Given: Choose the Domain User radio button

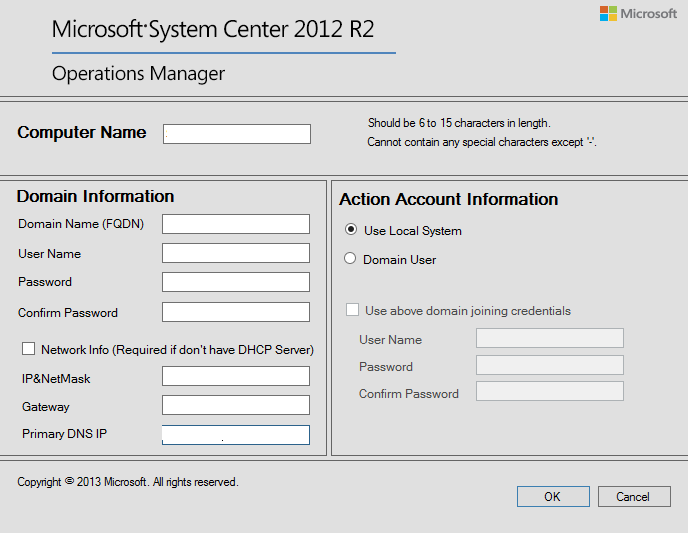Looking at the screenshot, I should (x=350, y=259).
